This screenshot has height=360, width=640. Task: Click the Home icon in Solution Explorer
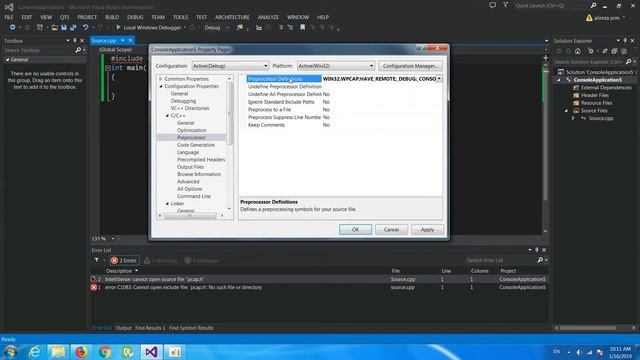pyautogui.click(x=578, y=51)
